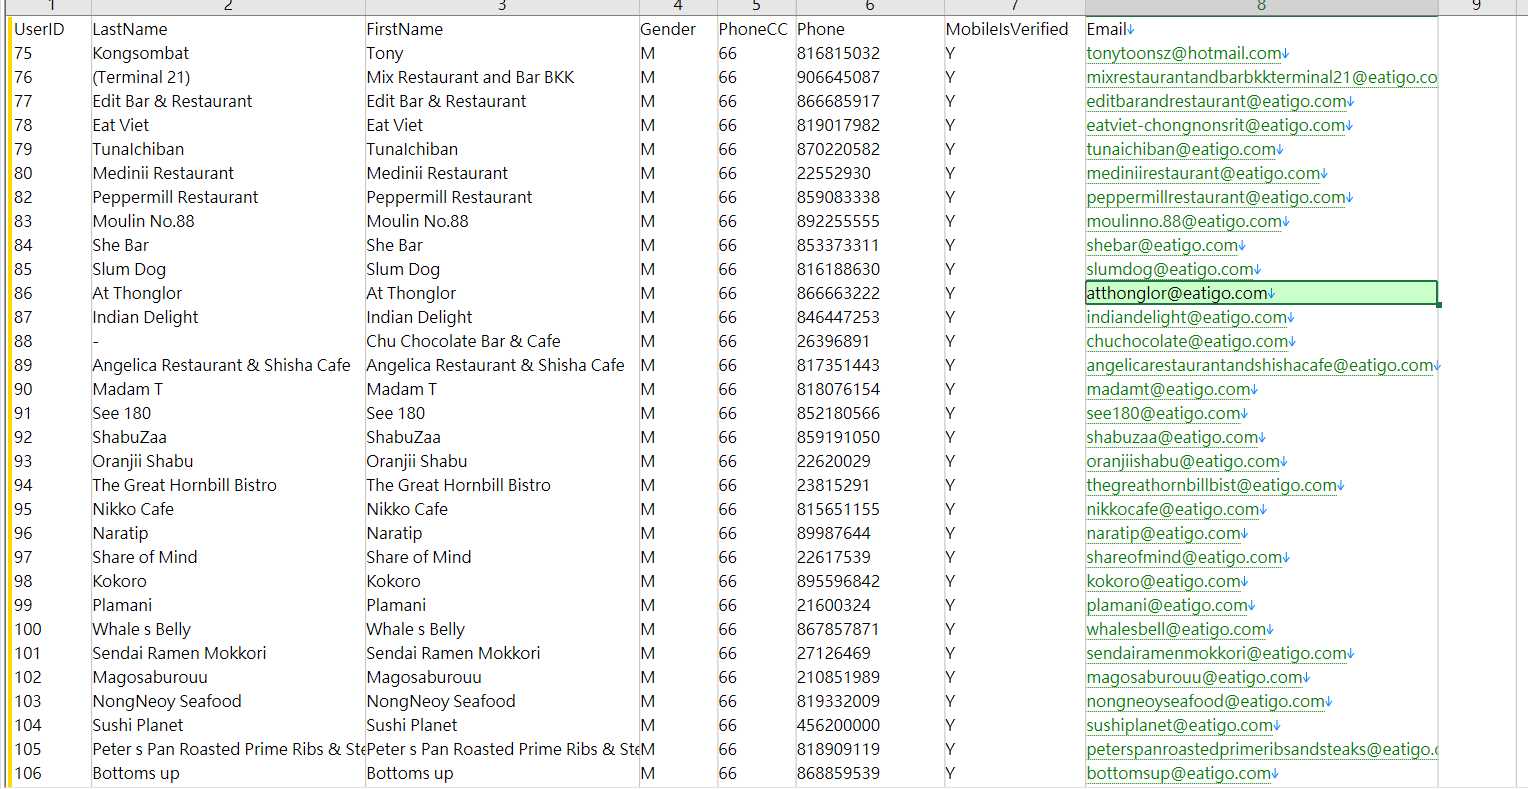
Task: Select the oranjiishabu@eatigo.com email cell
Action: point(1261,461)
